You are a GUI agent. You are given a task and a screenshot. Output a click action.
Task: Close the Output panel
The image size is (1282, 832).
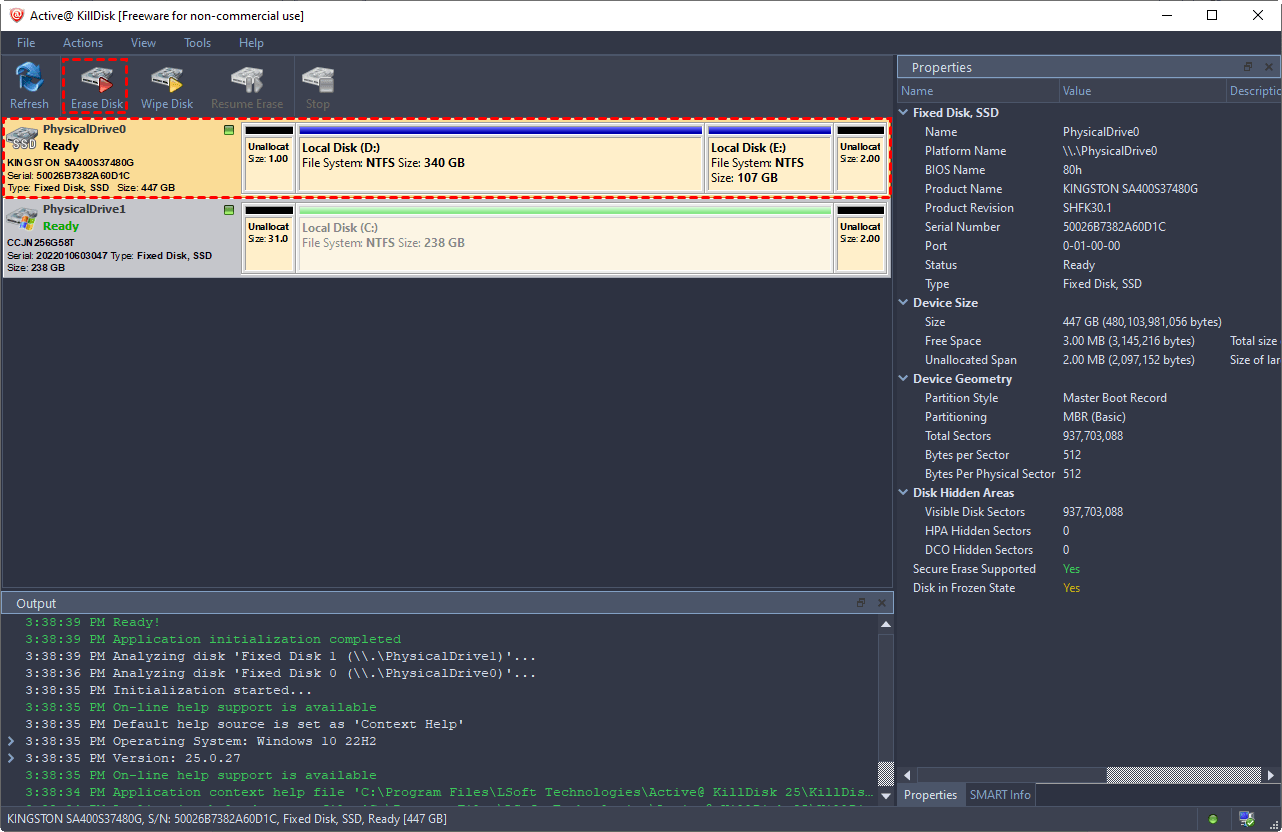(881, 603)
